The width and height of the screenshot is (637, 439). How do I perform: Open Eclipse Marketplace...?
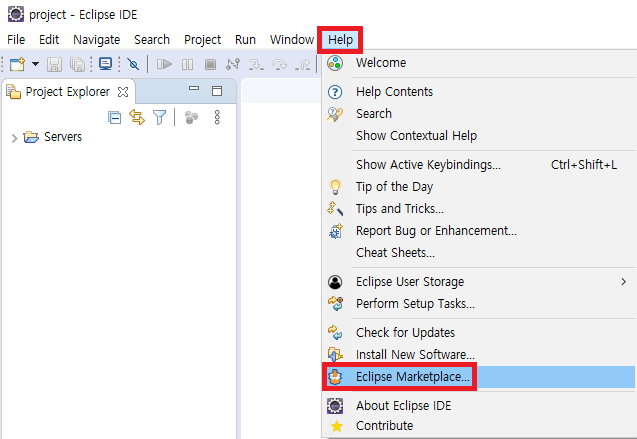[479, 377]
